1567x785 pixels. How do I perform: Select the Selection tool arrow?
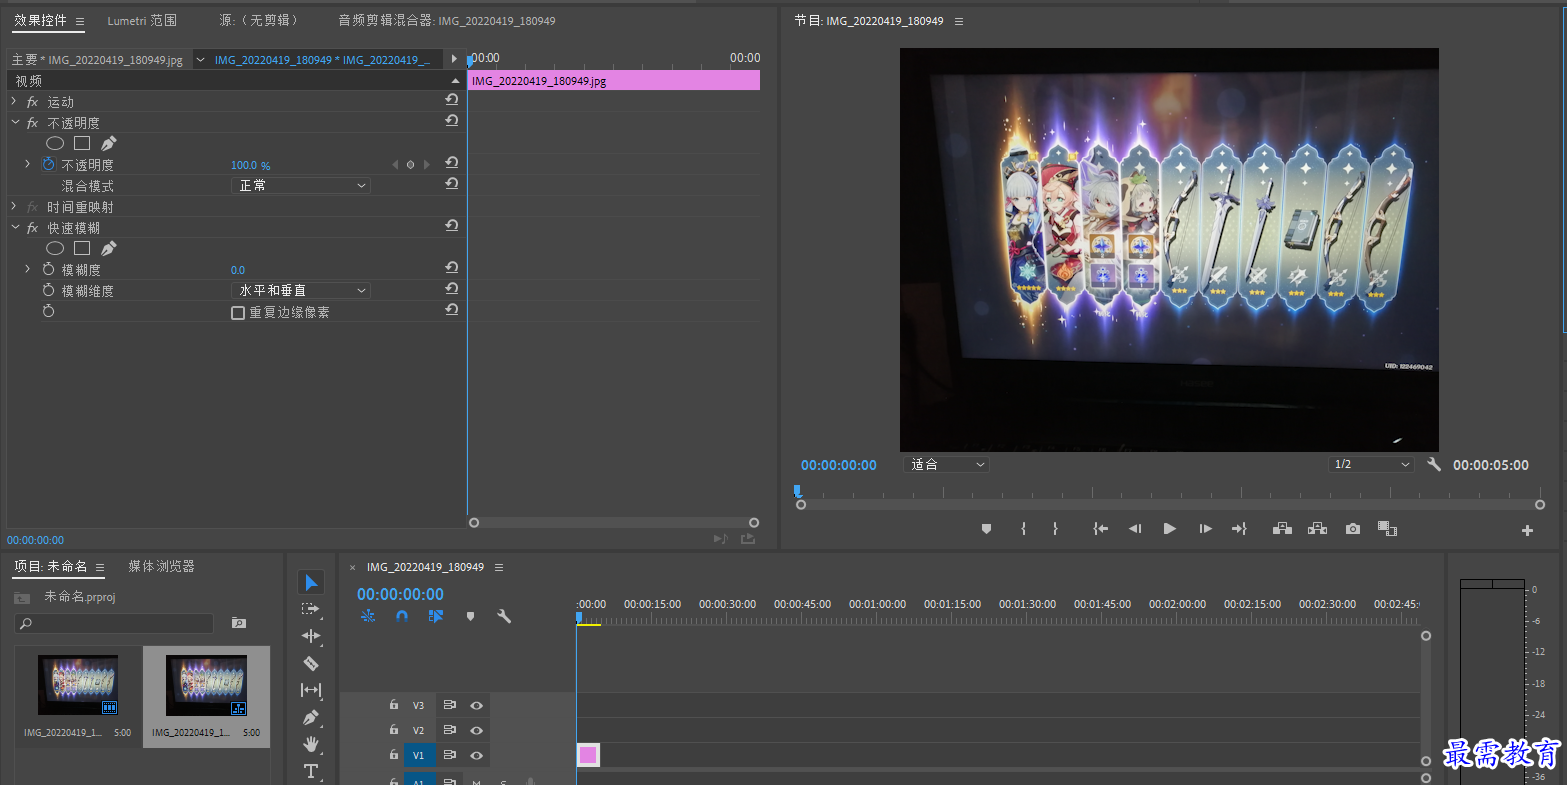pos(311,582)
